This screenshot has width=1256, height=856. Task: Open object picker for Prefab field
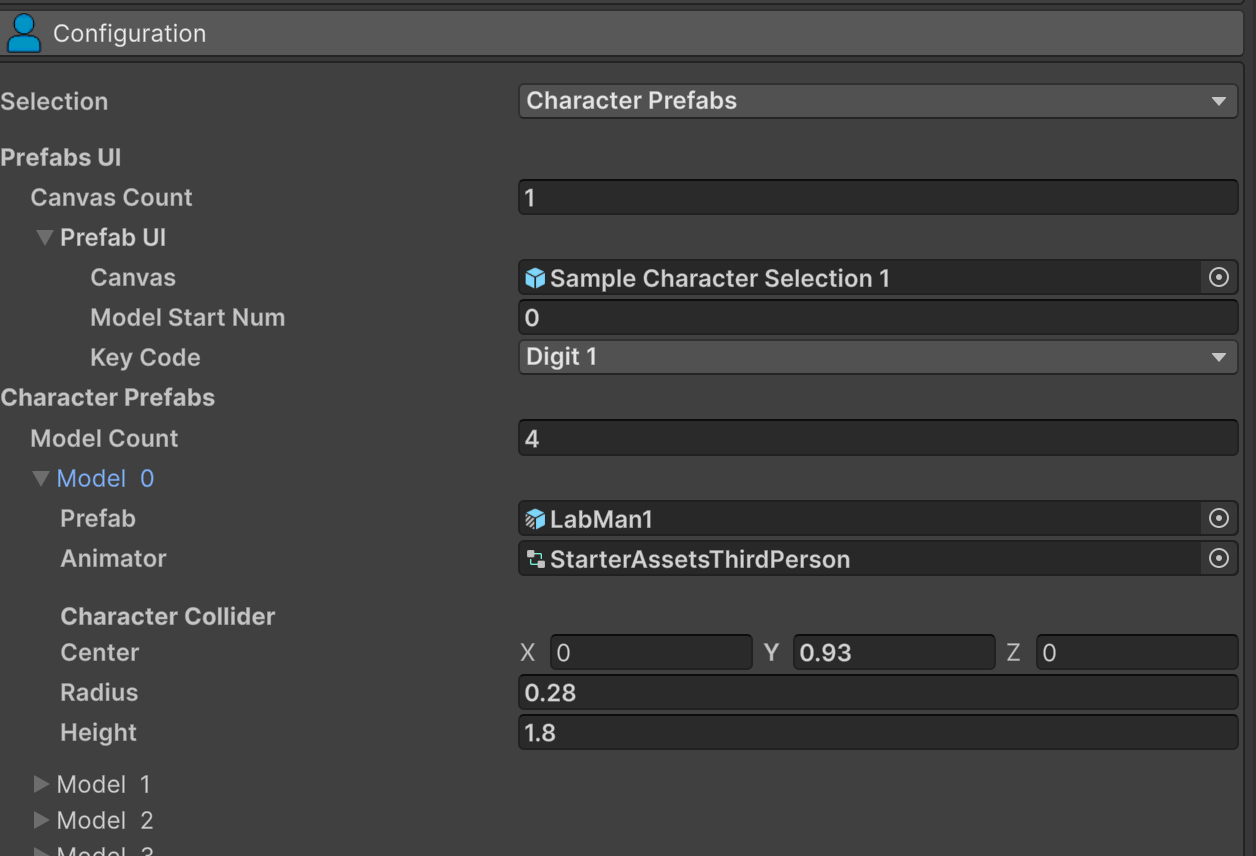click(1218, 518)
